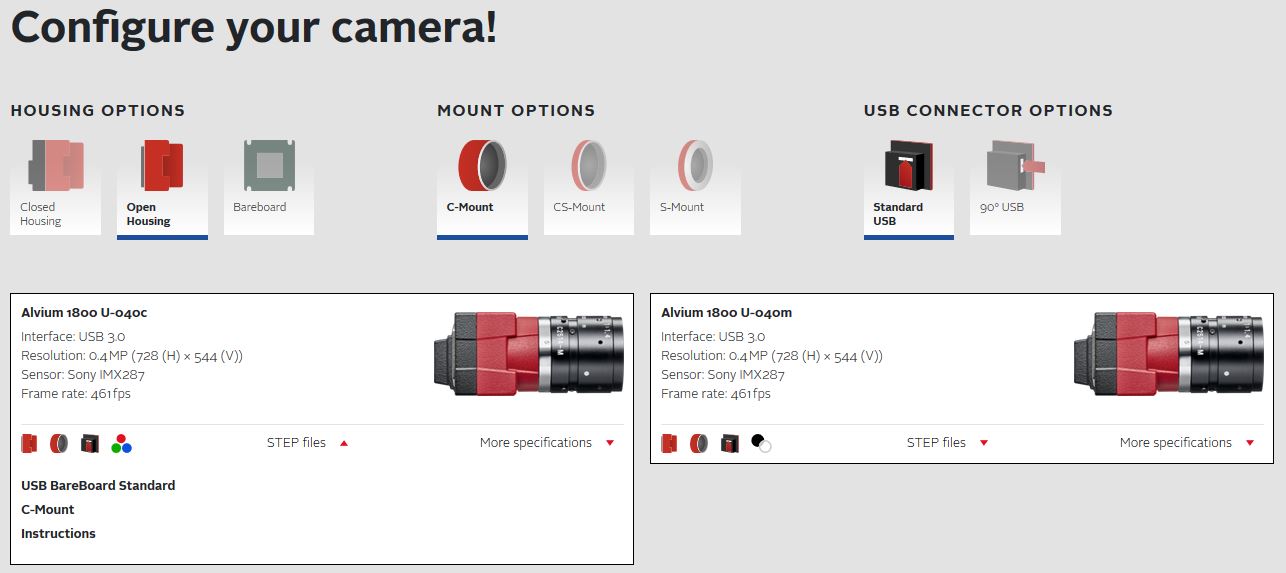Screen dimensions: 1286x573
Task: Click the RGB color sensor icon on U-040c
Action: (122, 444)
